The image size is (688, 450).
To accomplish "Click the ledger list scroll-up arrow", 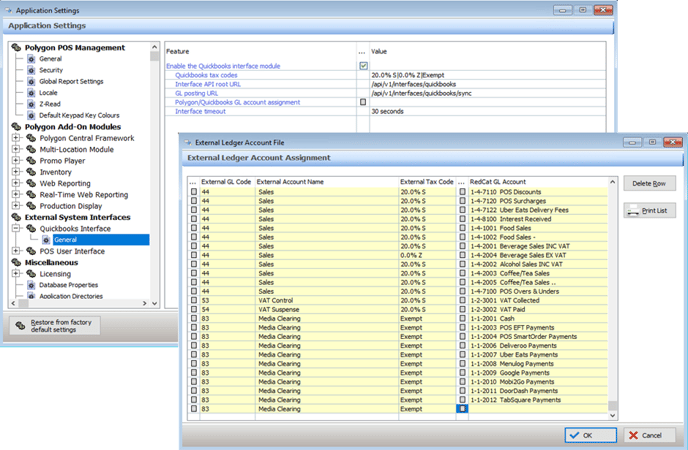I will [x=613, y=182].
